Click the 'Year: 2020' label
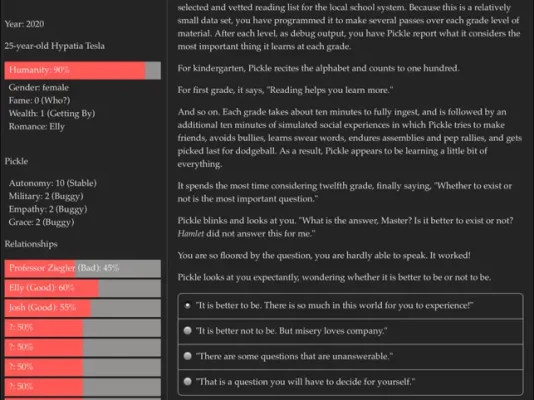 [24, 24]
